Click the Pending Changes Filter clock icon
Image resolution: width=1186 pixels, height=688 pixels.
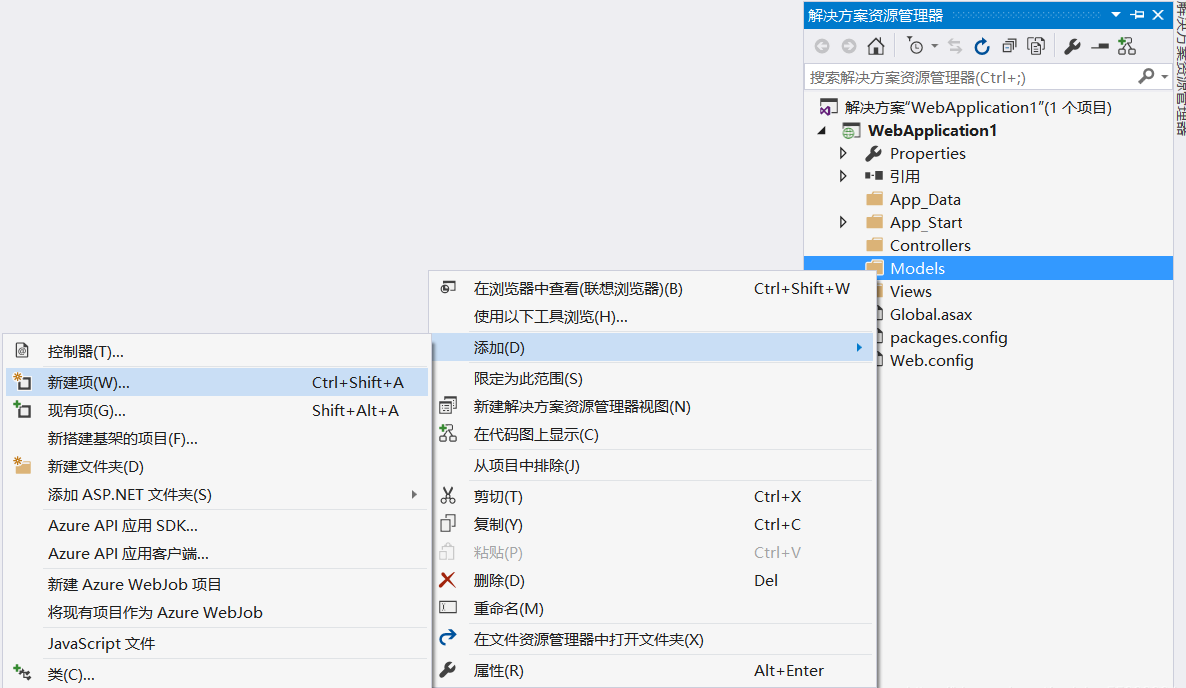click(x=915, y=46)
